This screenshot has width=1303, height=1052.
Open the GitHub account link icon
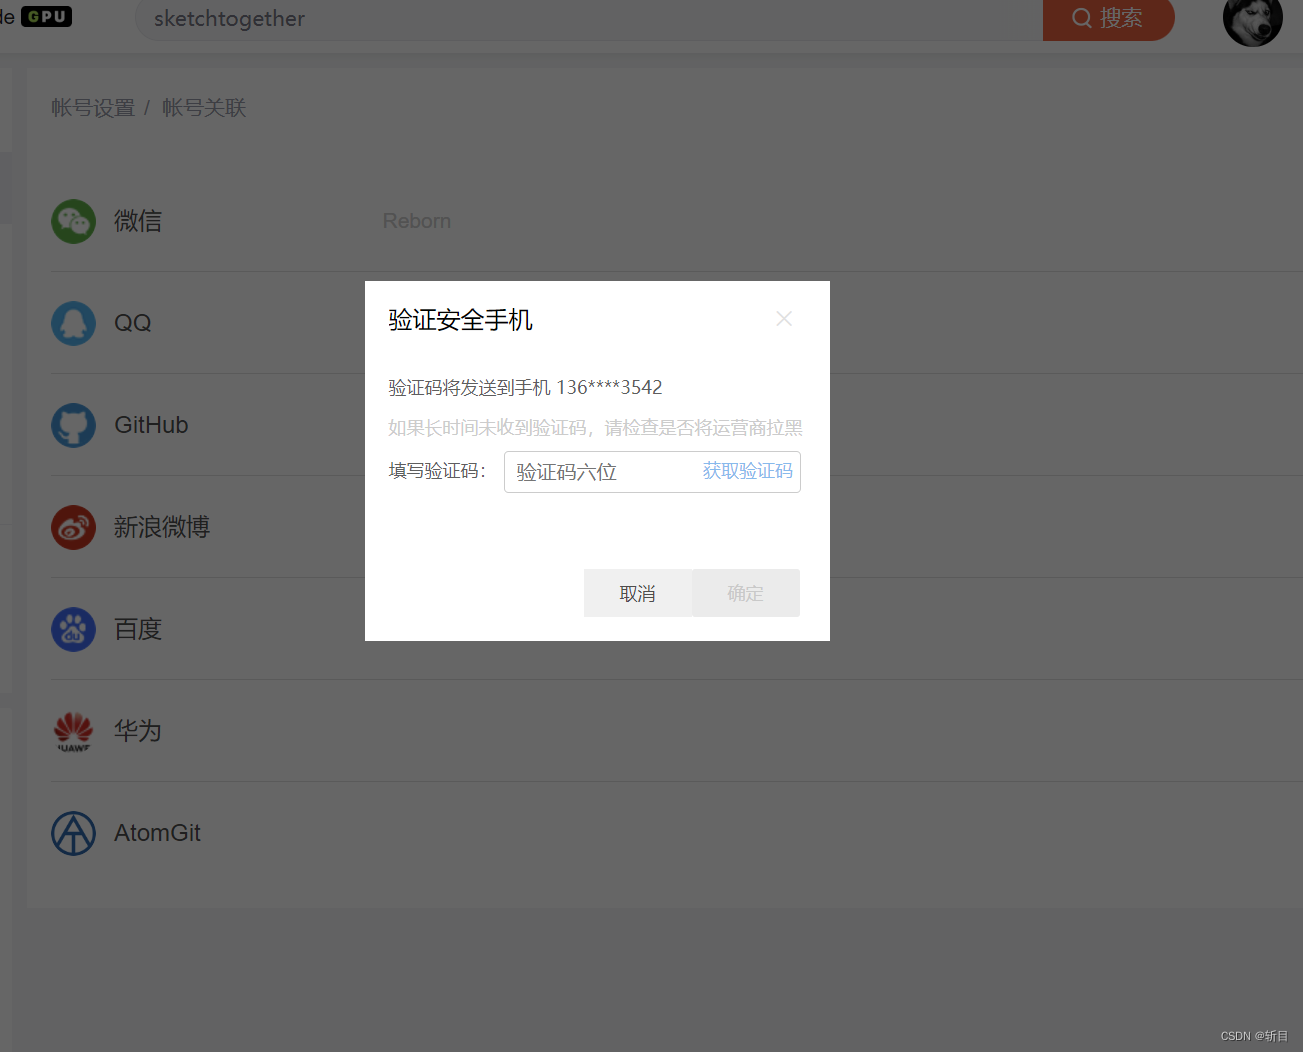73,425
